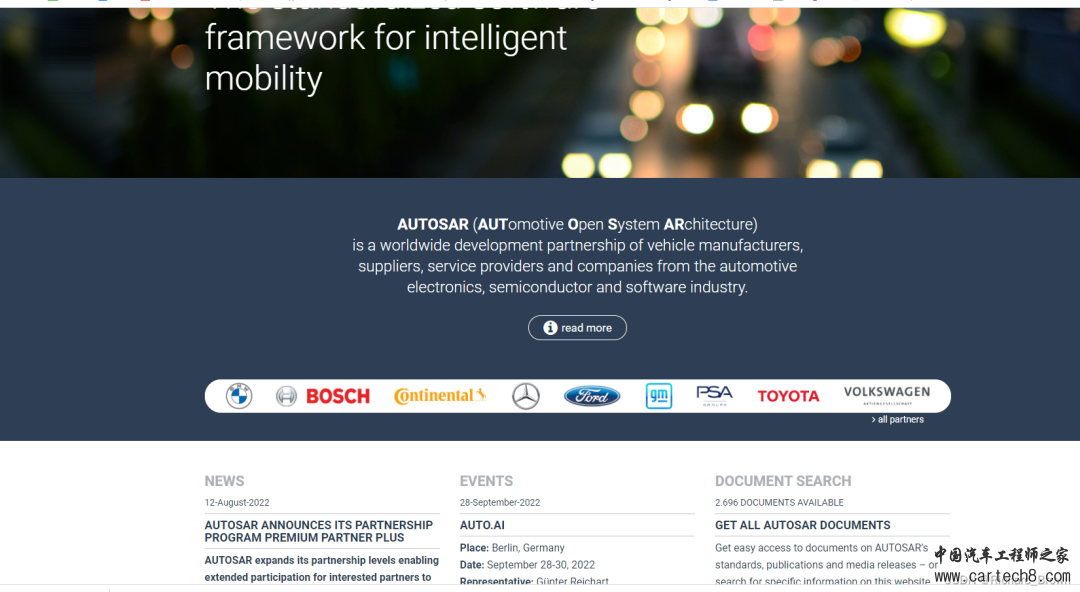The image size is (1080, 592).
Task: Open the Premium Partner Plus news headline
Action: tap(319, 531)
